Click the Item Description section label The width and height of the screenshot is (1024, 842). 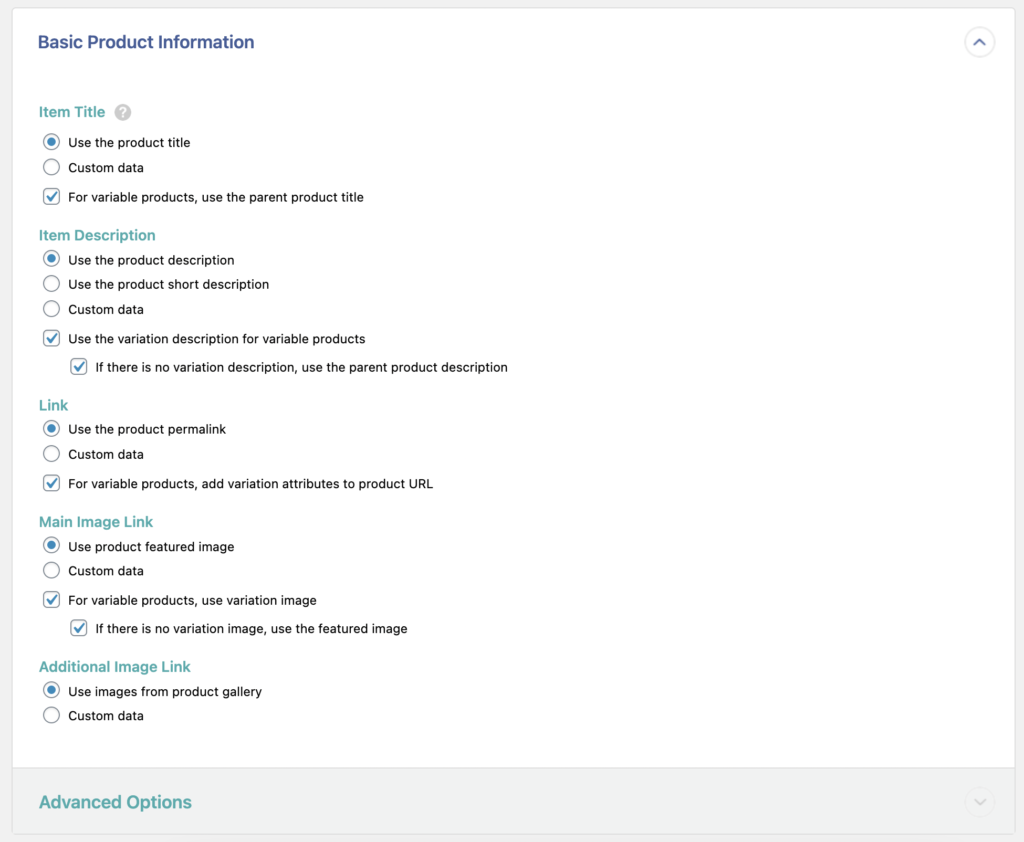tap(97, 235)
